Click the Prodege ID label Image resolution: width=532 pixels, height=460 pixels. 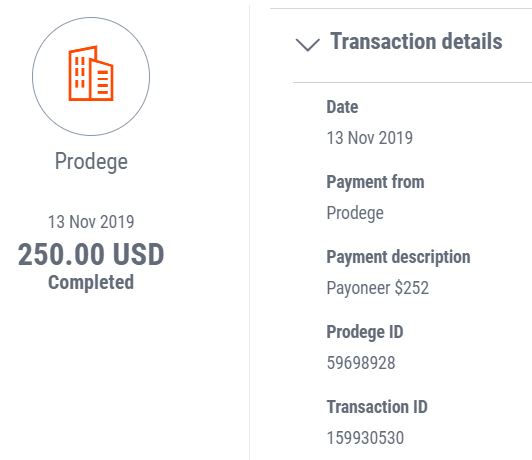point(365,332)
